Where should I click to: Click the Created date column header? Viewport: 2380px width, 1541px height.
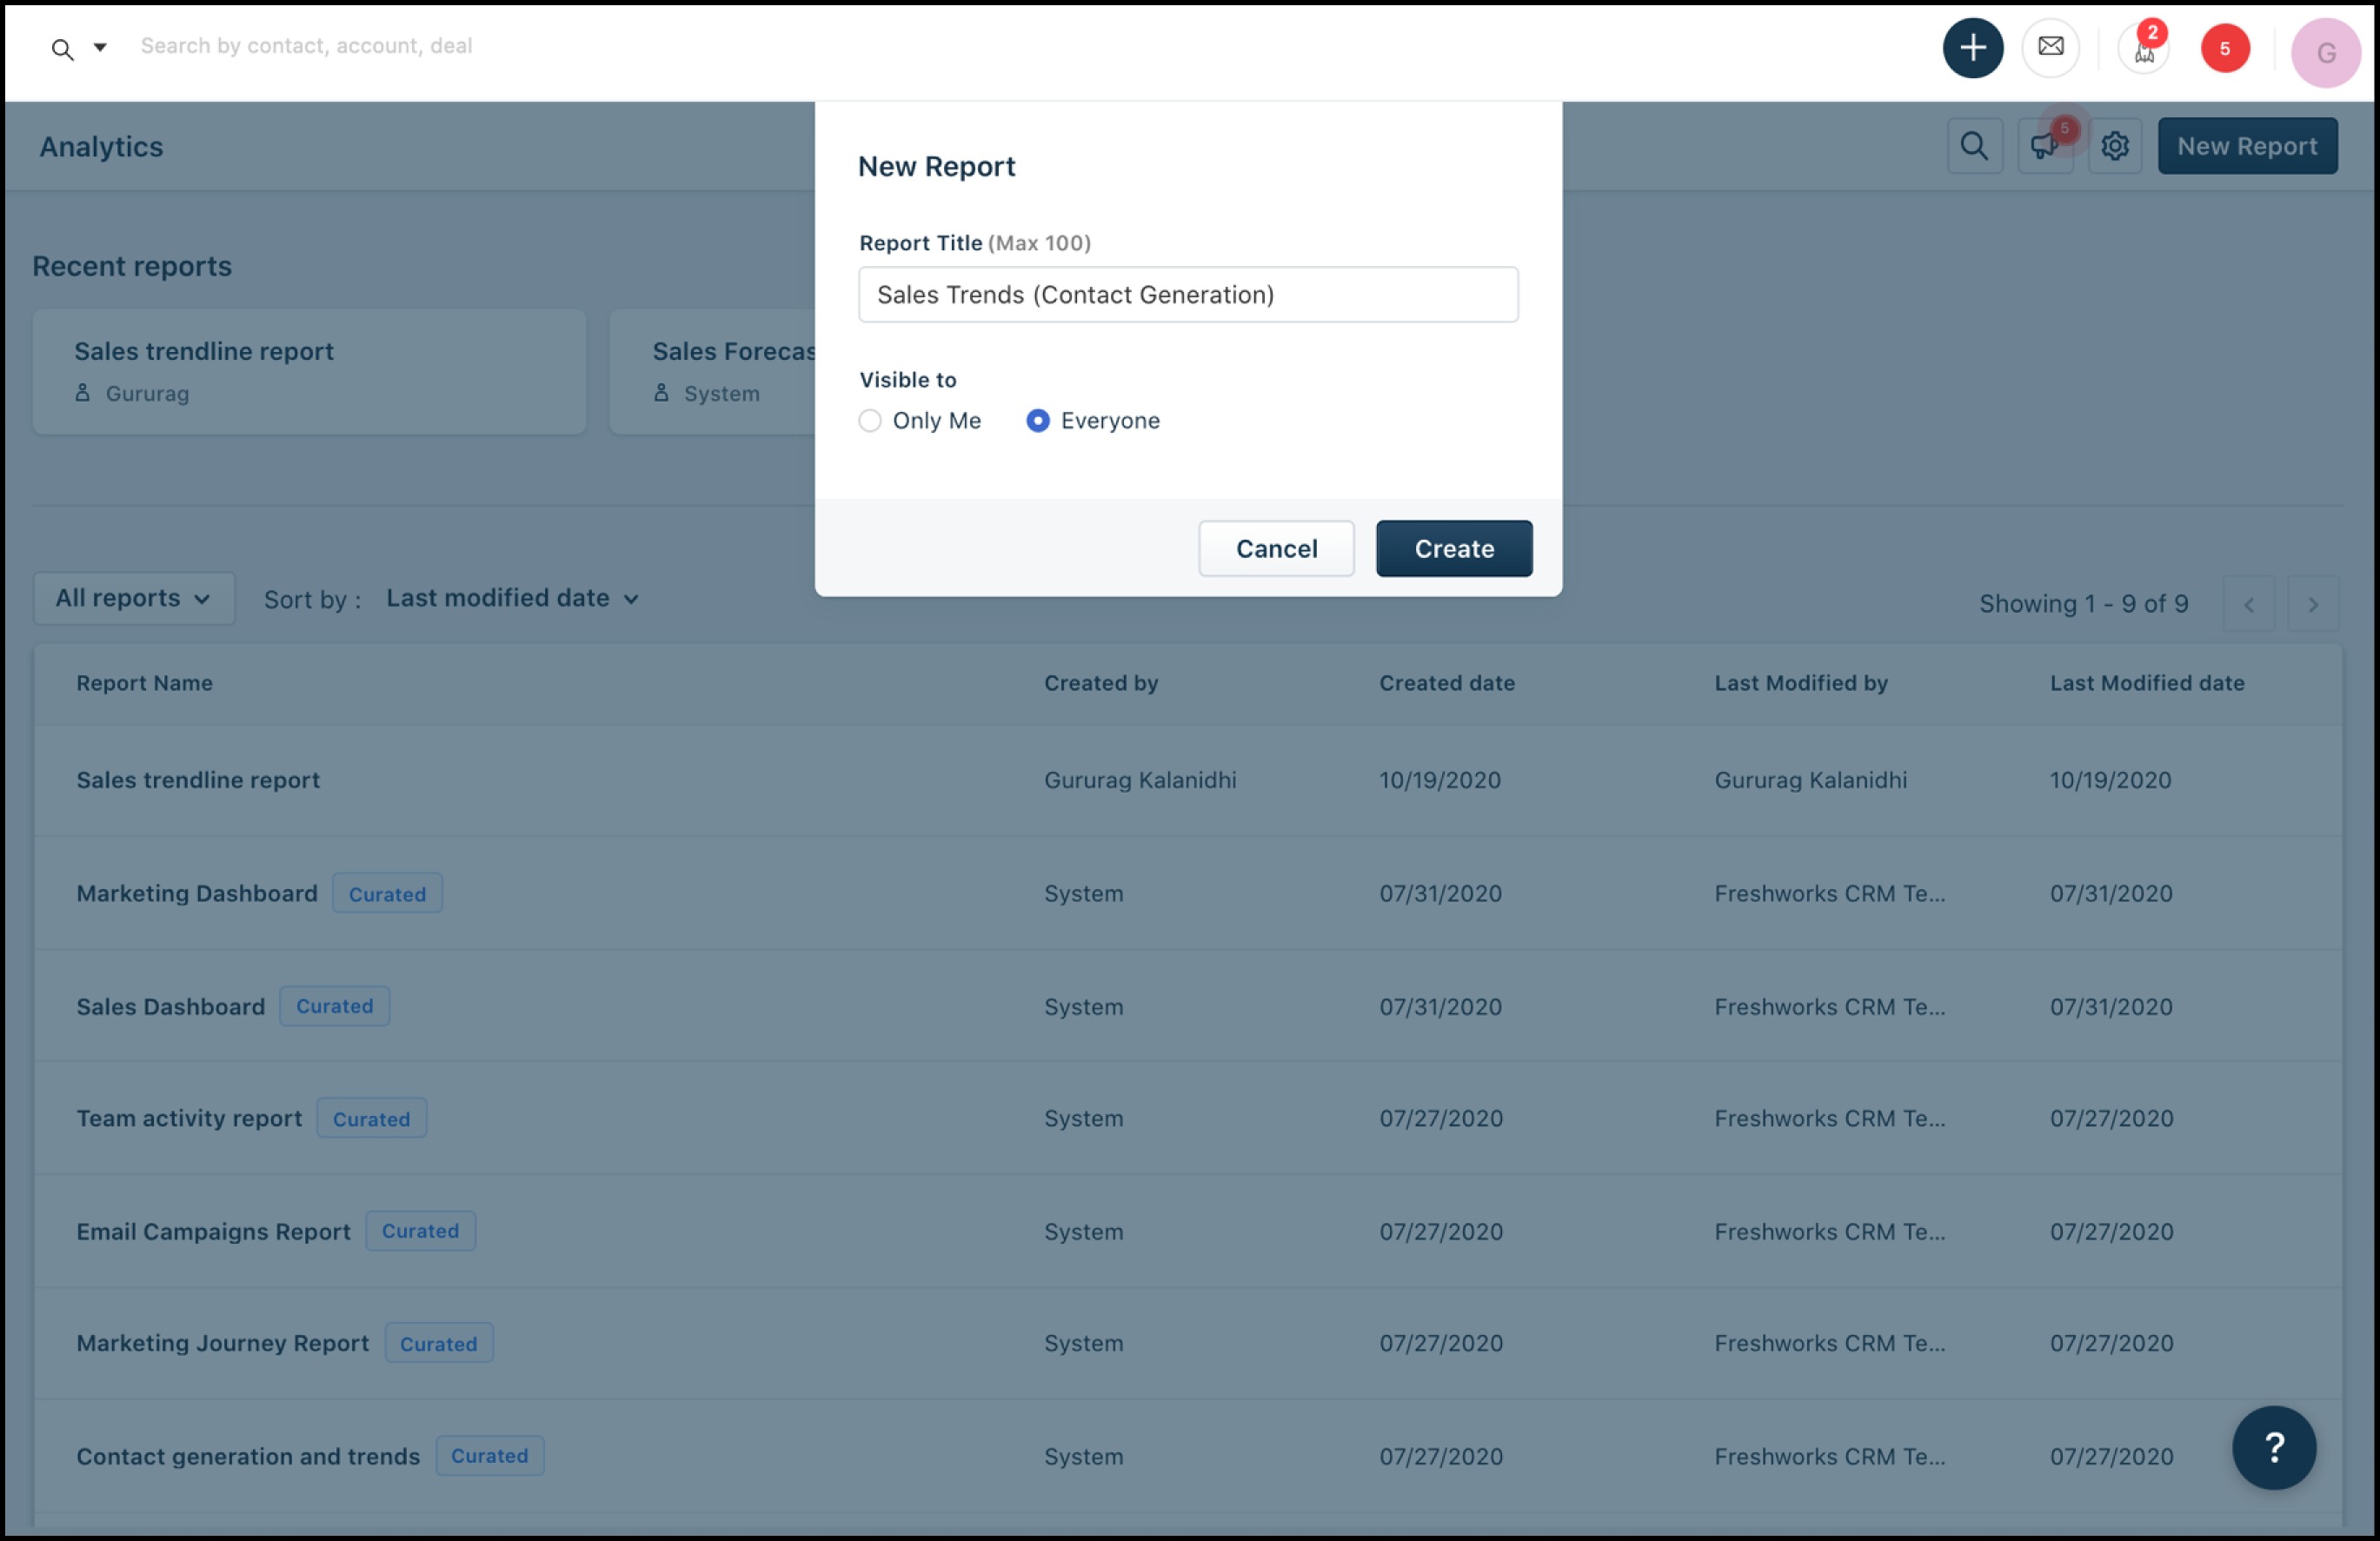(x=1447, y=683)
